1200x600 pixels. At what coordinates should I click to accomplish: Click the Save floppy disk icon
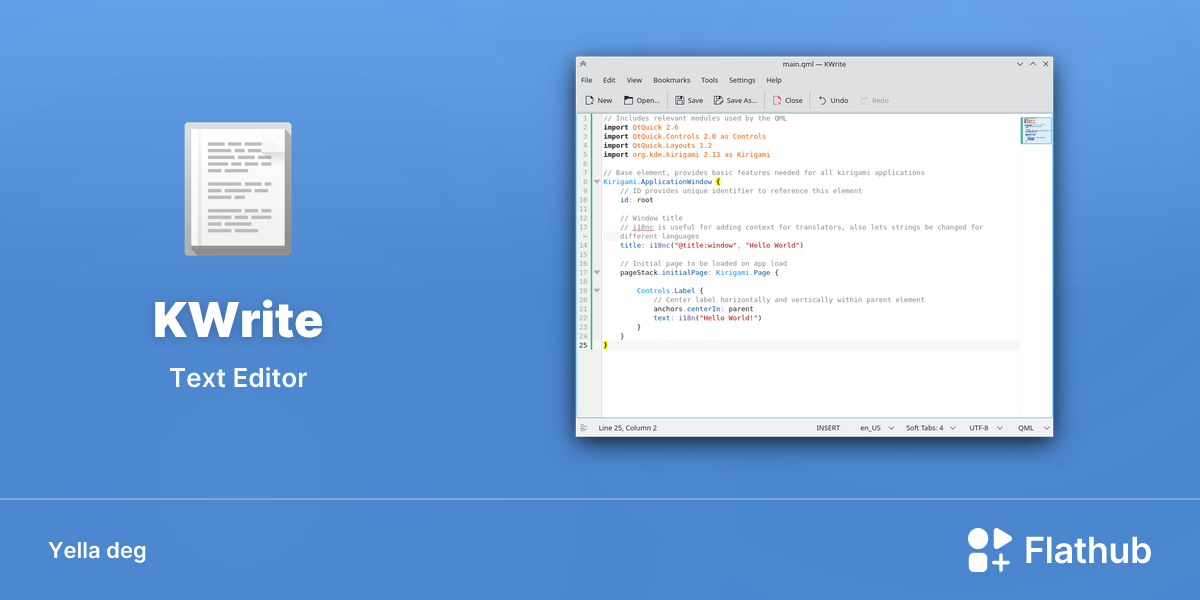680,100
